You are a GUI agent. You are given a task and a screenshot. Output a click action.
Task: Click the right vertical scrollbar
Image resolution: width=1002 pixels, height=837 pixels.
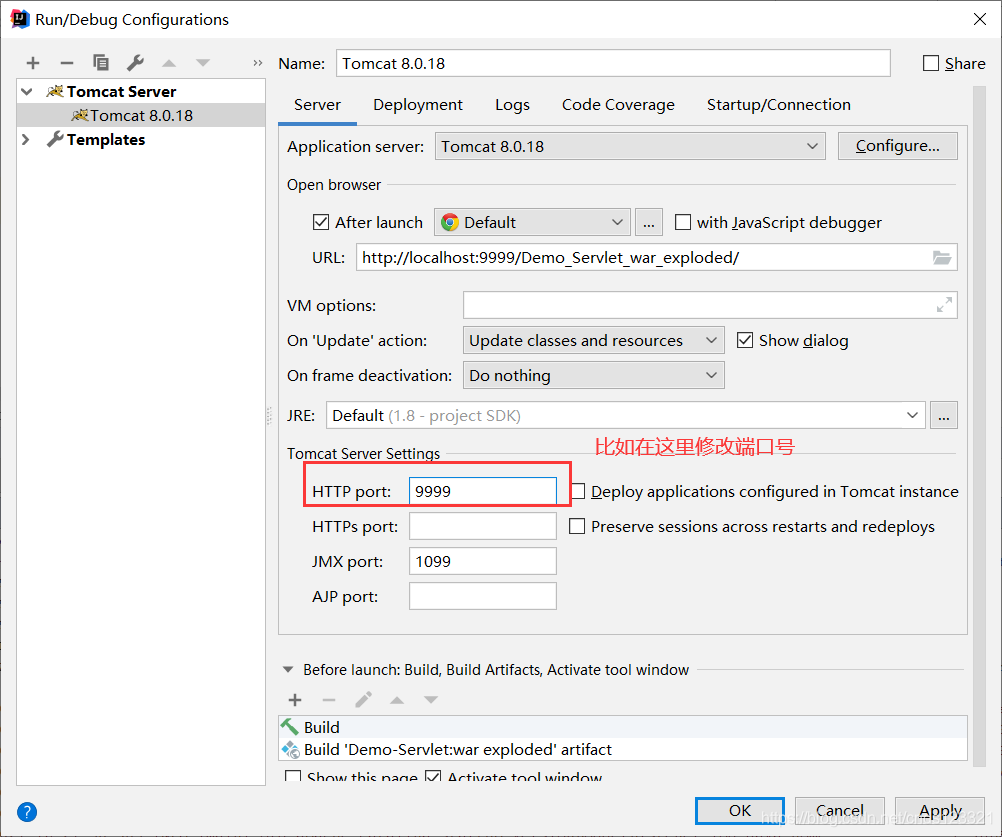(979, 426)
